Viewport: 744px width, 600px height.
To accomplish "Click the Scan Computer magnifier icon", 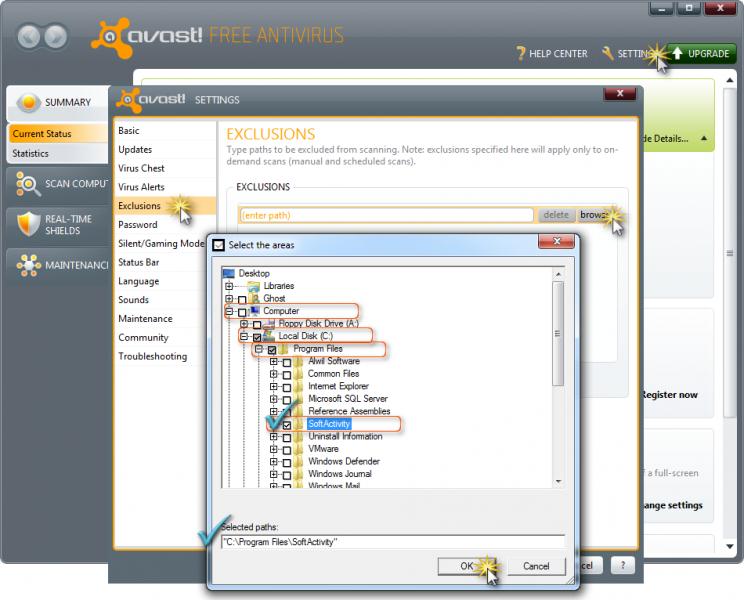I will point(28,184).
